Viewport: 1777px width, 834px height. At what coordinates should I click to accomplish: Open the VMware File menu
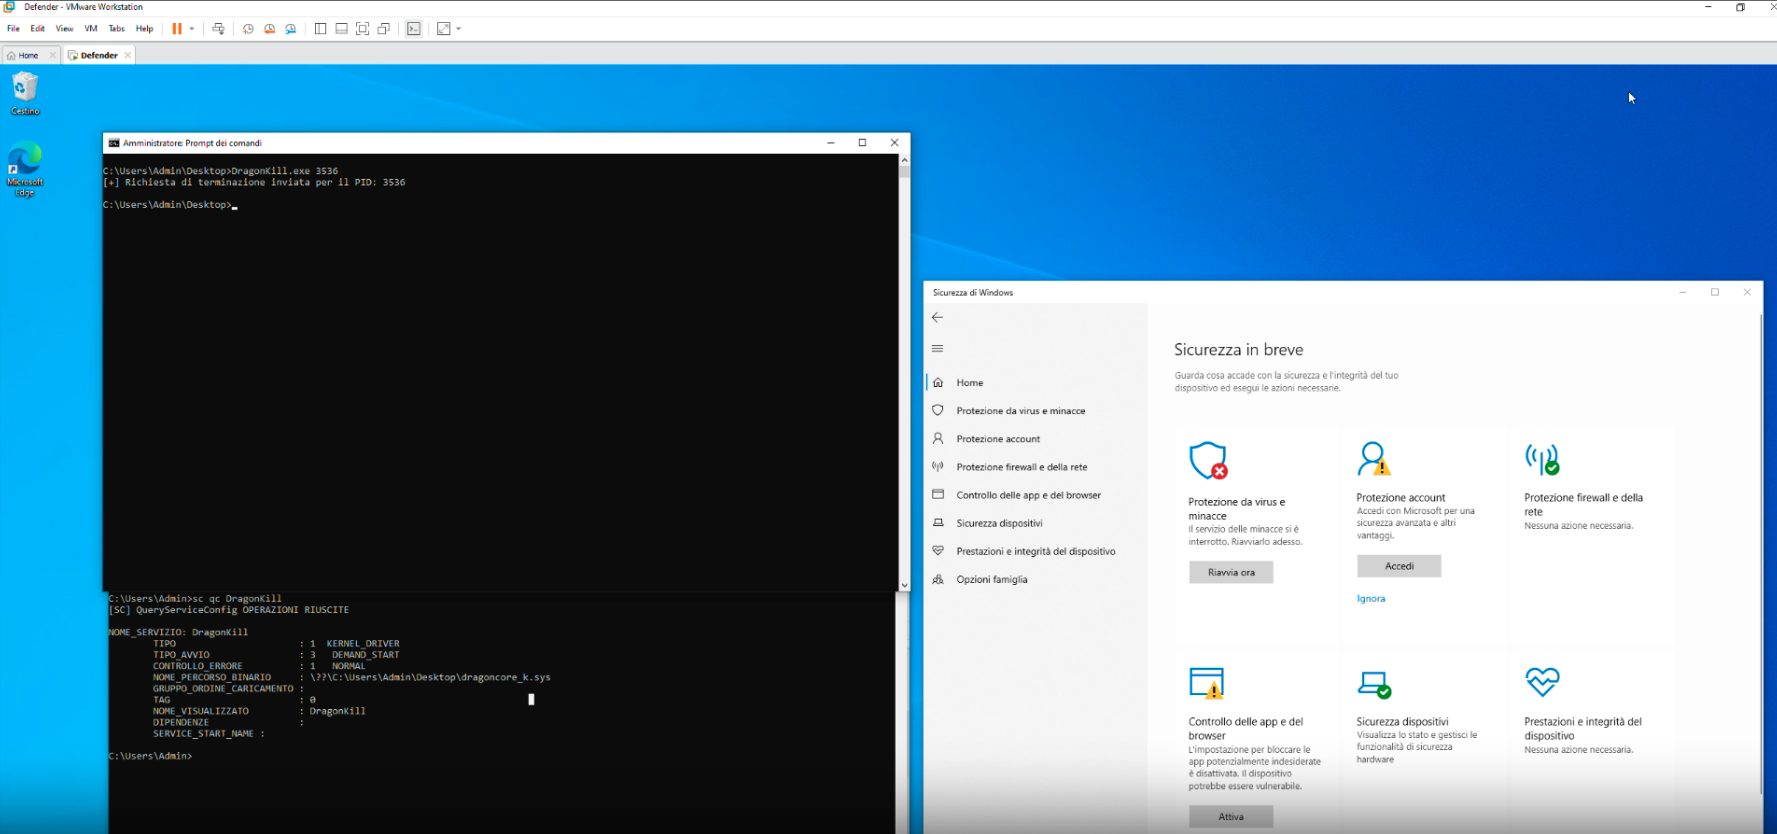(13, 29)
